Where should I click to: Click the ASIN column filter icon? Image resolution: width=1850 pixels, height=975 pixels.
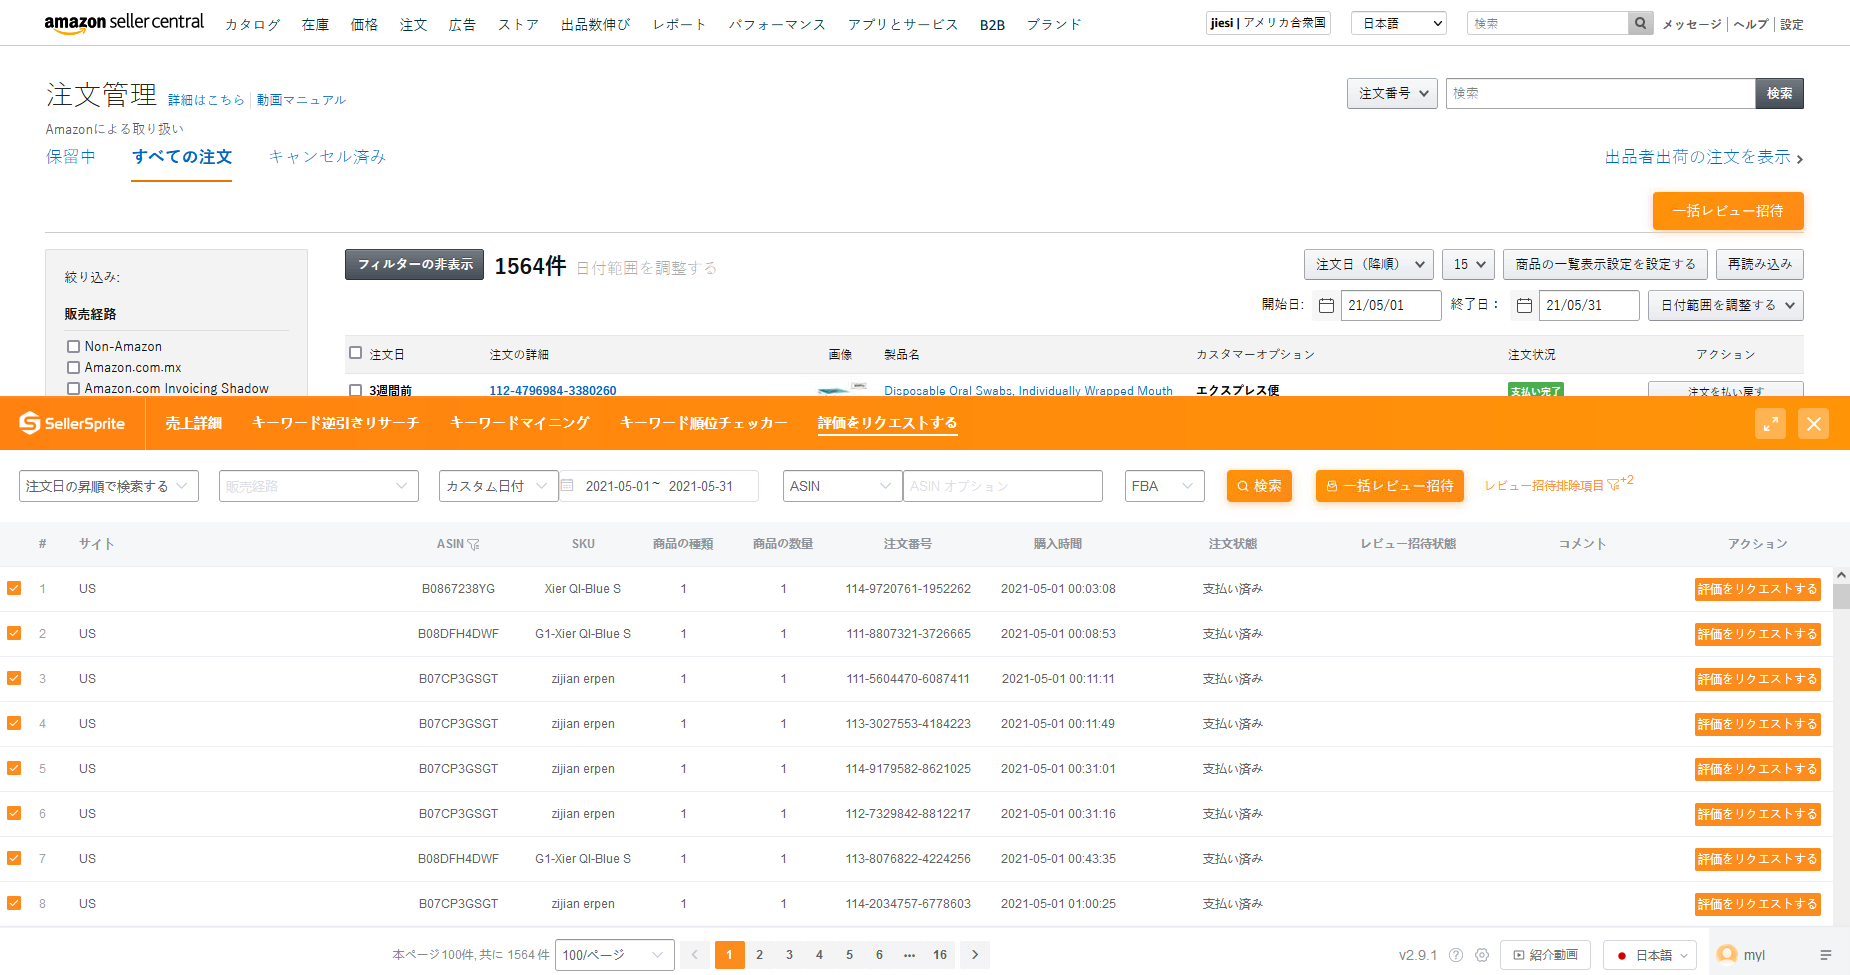click(x=473, y=544)
